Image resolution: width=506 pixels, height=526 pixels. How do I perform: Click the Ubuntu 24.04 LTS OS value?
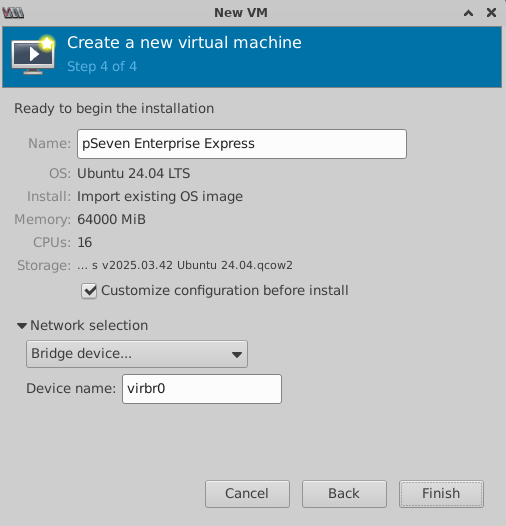(134, 174)
